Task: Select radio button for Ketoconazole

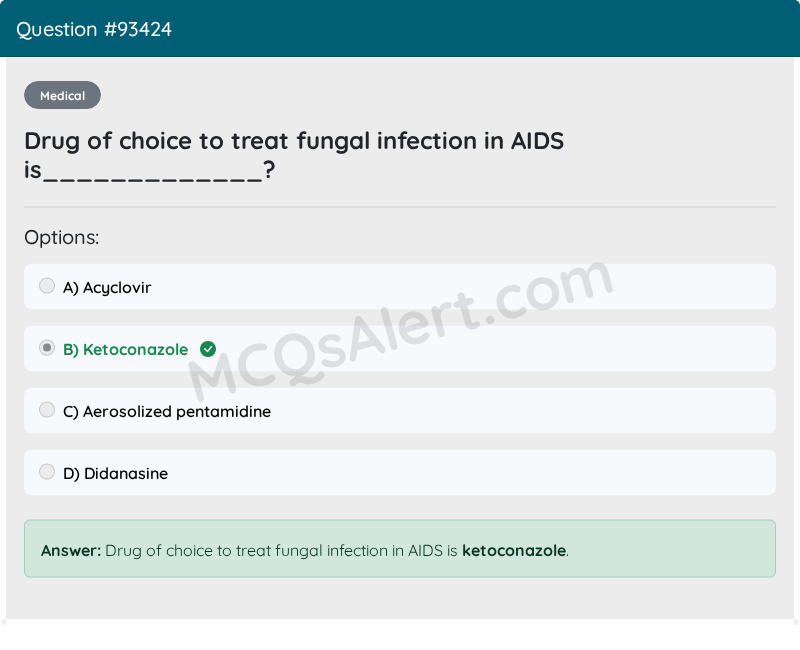Action: 47,348
